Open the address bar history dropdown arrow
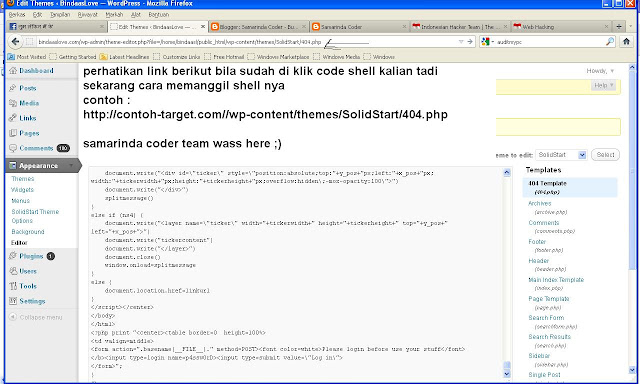 [461, 42]
